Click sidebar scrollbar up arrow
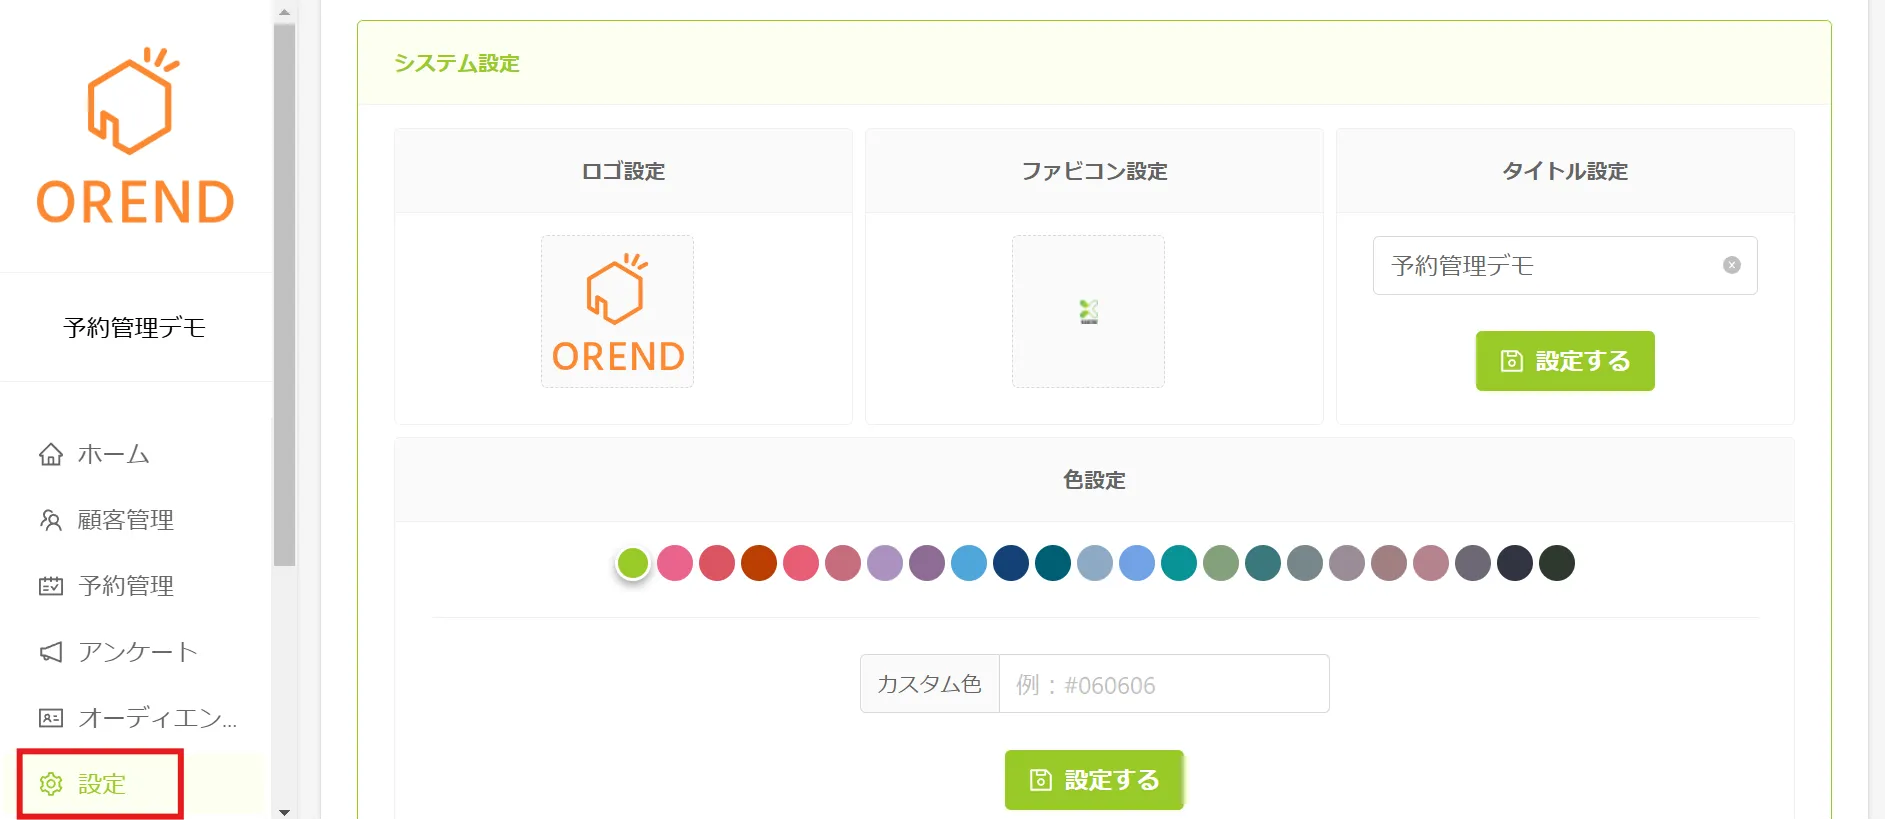 click(x=284, y=12)
